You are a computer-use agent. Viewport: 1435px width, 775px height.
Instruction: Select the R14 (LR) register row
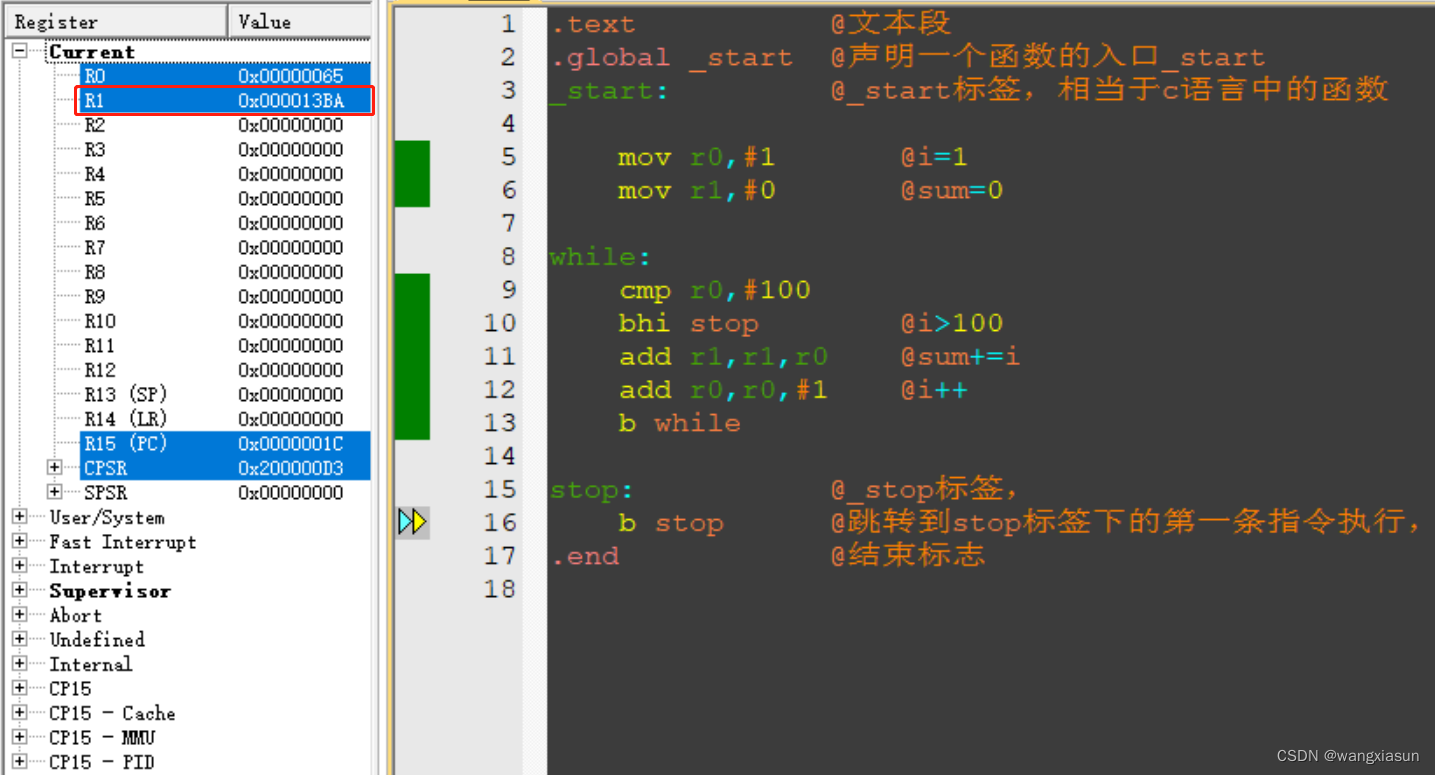[x=225, y=419]
